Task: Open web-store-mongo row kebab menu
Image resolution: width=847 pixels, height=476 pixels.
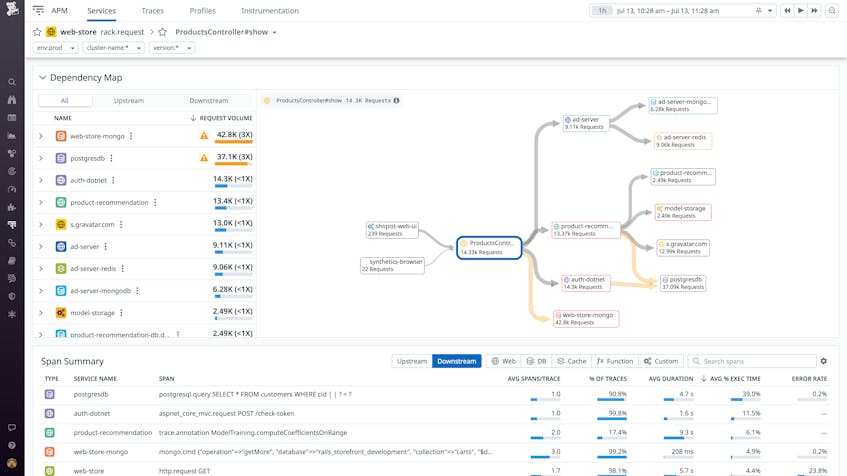Action: click(131, 136)
